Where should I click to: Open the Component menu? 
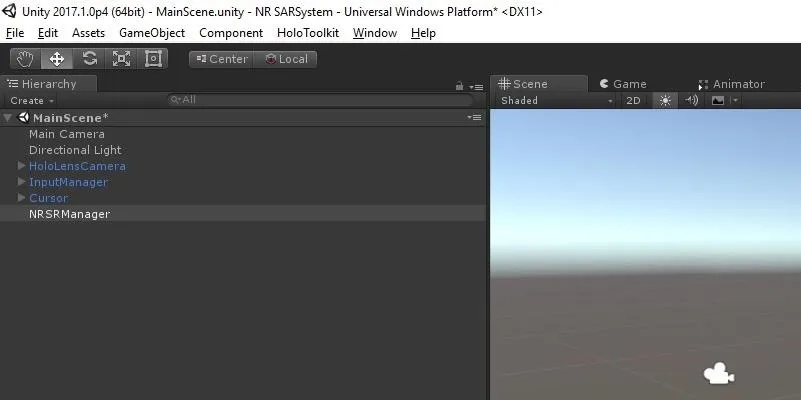coord(231,33)
